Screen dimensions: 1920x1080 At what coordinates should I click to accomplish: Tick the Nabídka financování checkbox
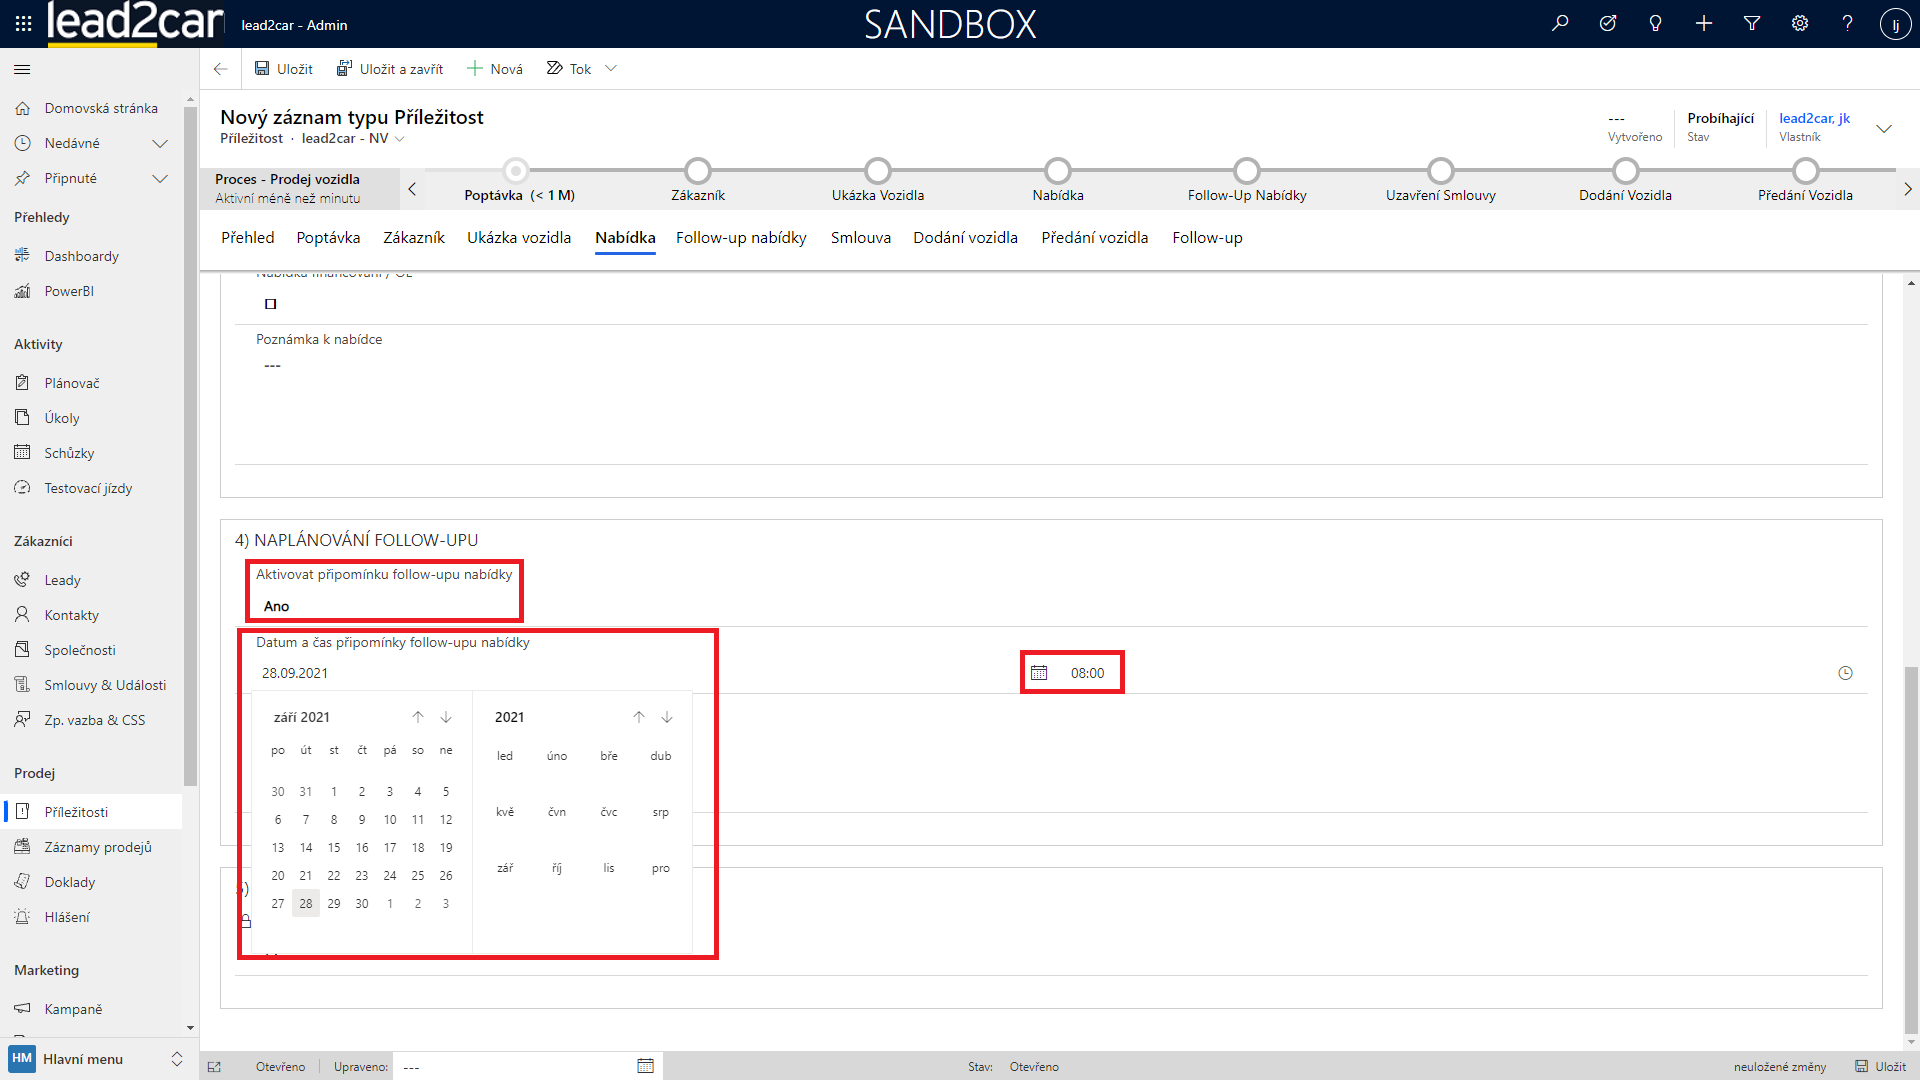pyautogui.click(x=270, y=304)
